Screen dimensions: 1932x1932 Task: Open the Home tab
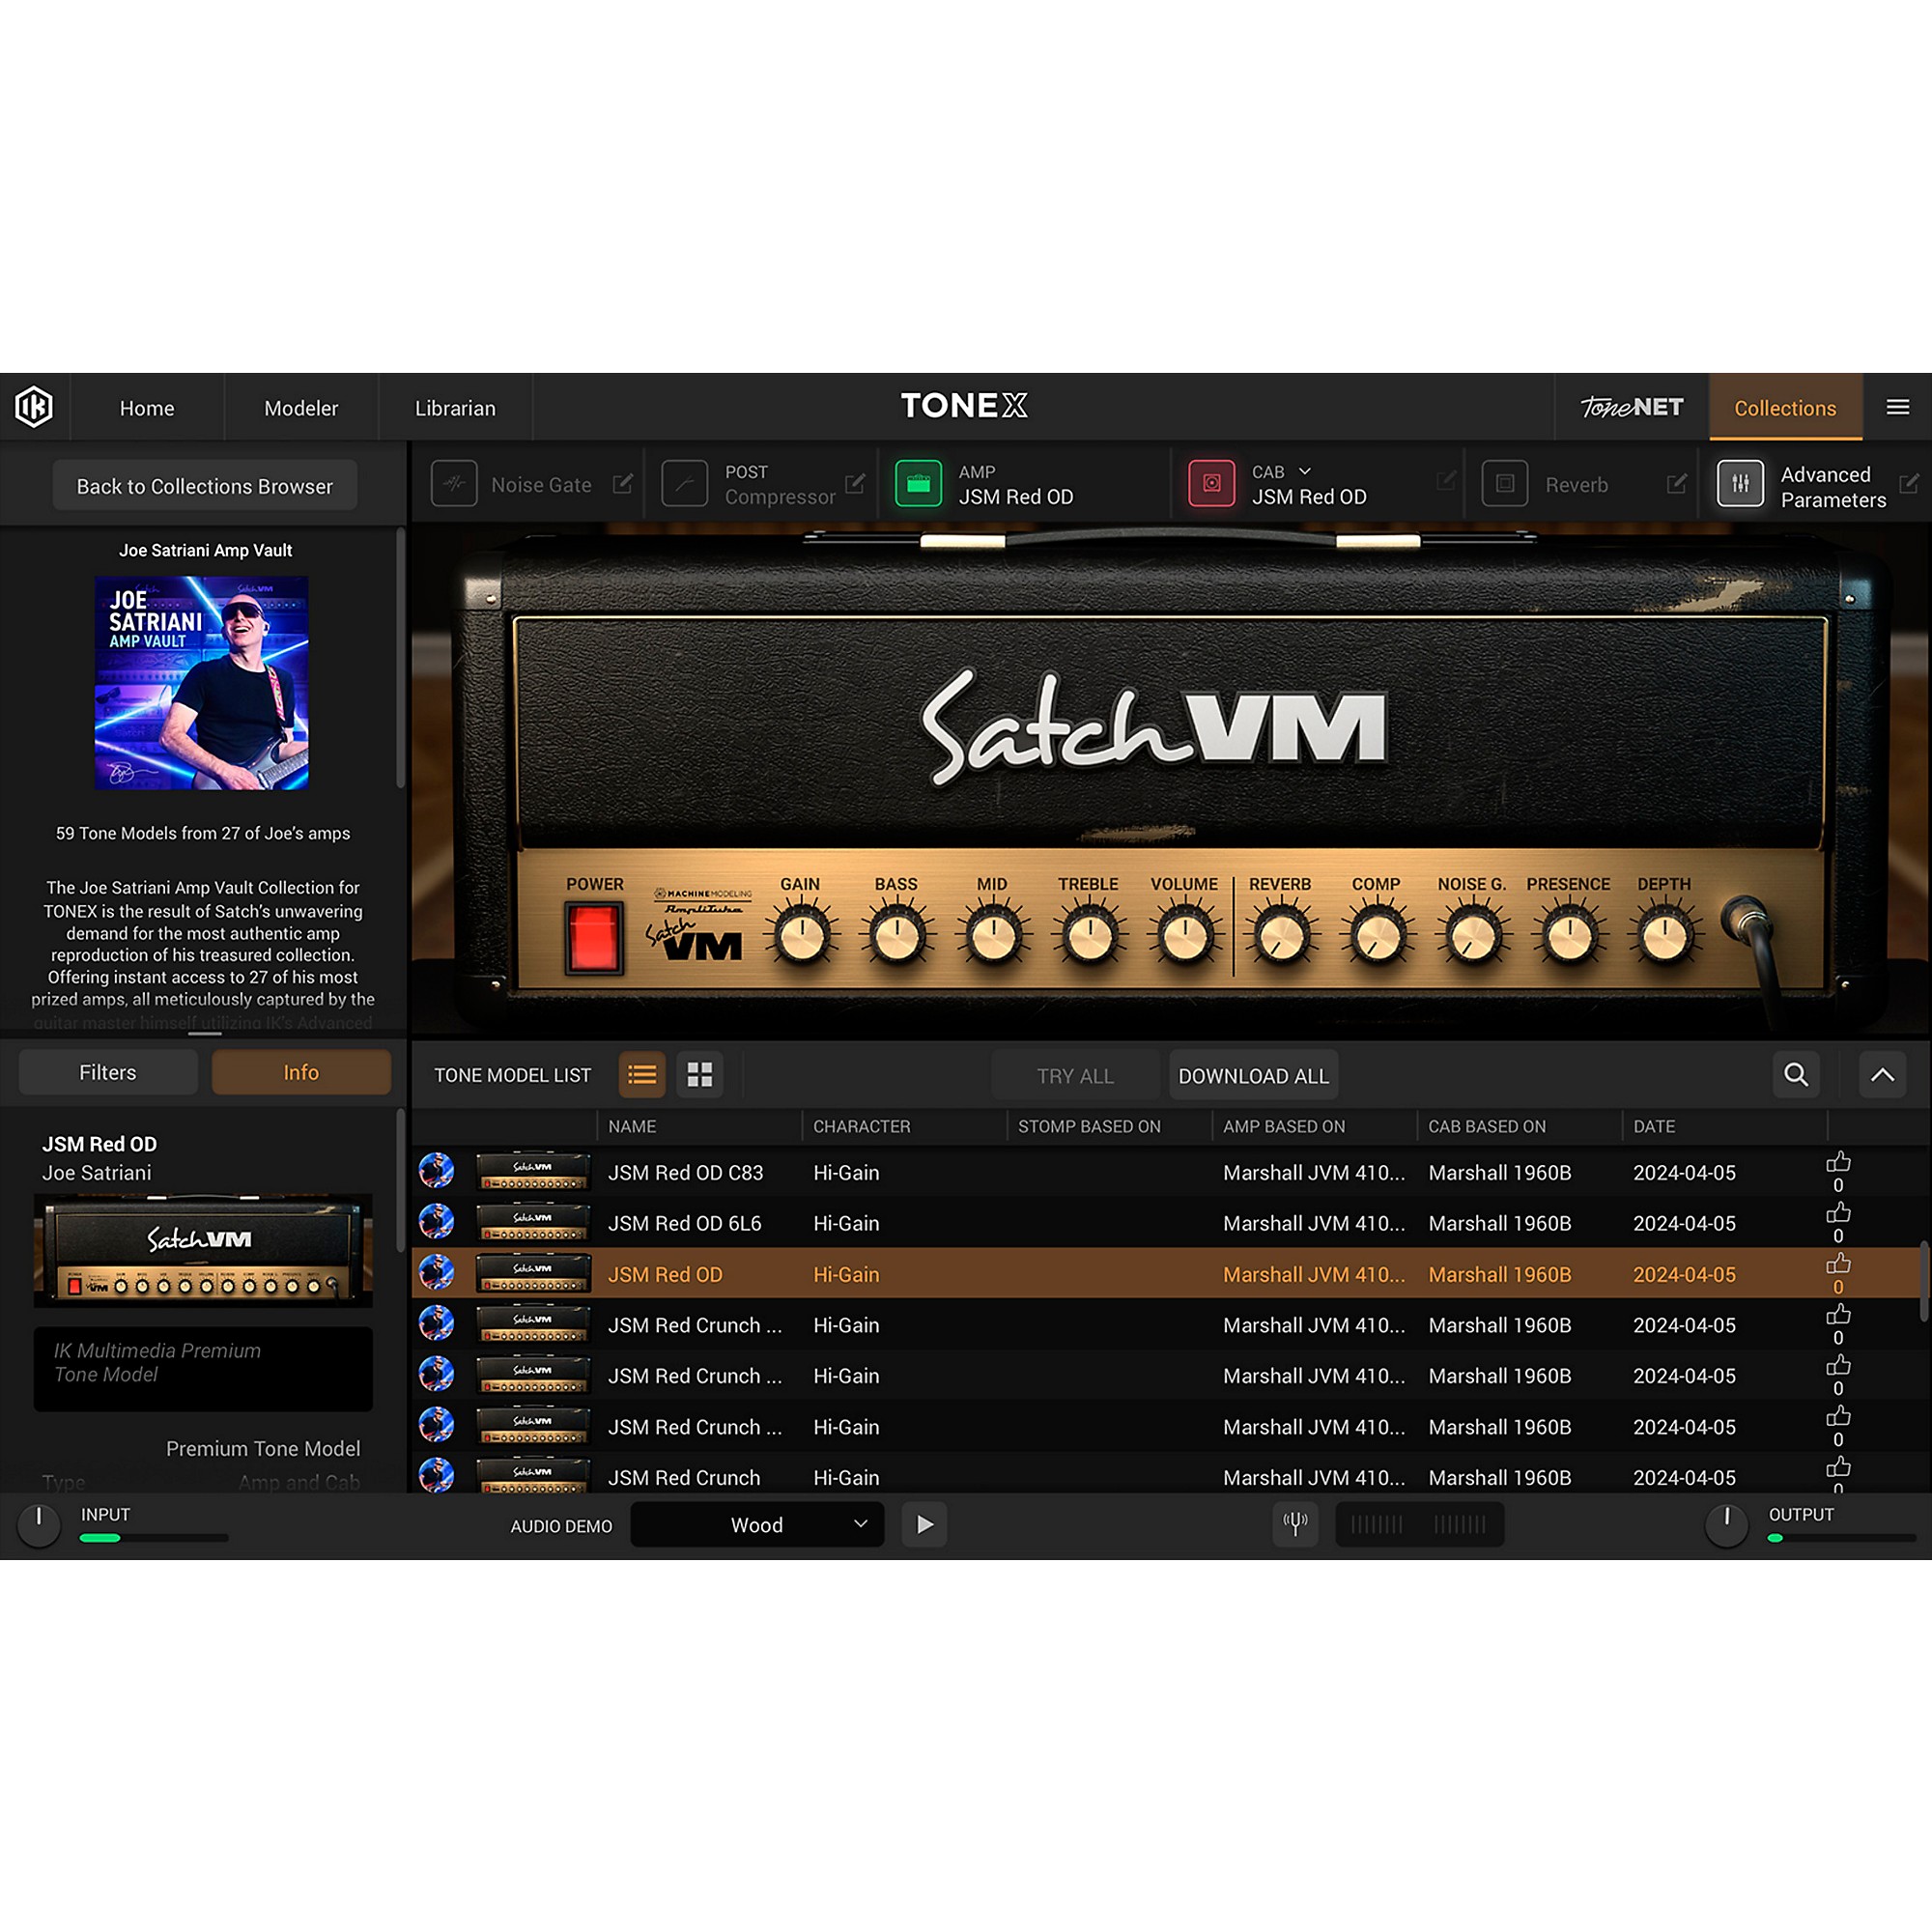tap(147, 408)
